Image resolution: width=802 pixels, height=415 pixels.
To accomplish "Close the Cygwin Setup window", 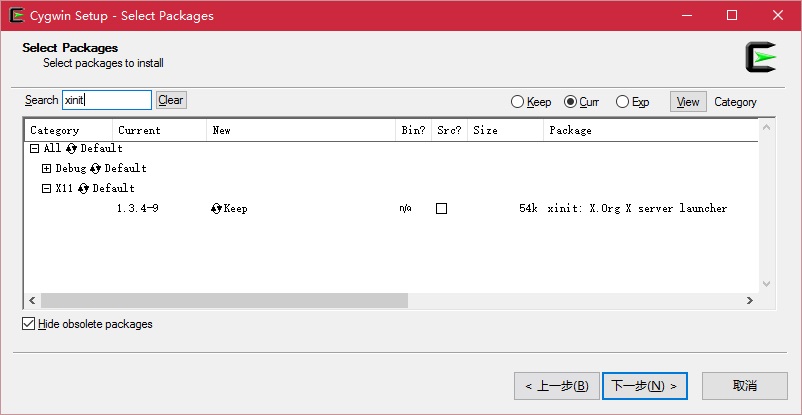I will [778, 15].
